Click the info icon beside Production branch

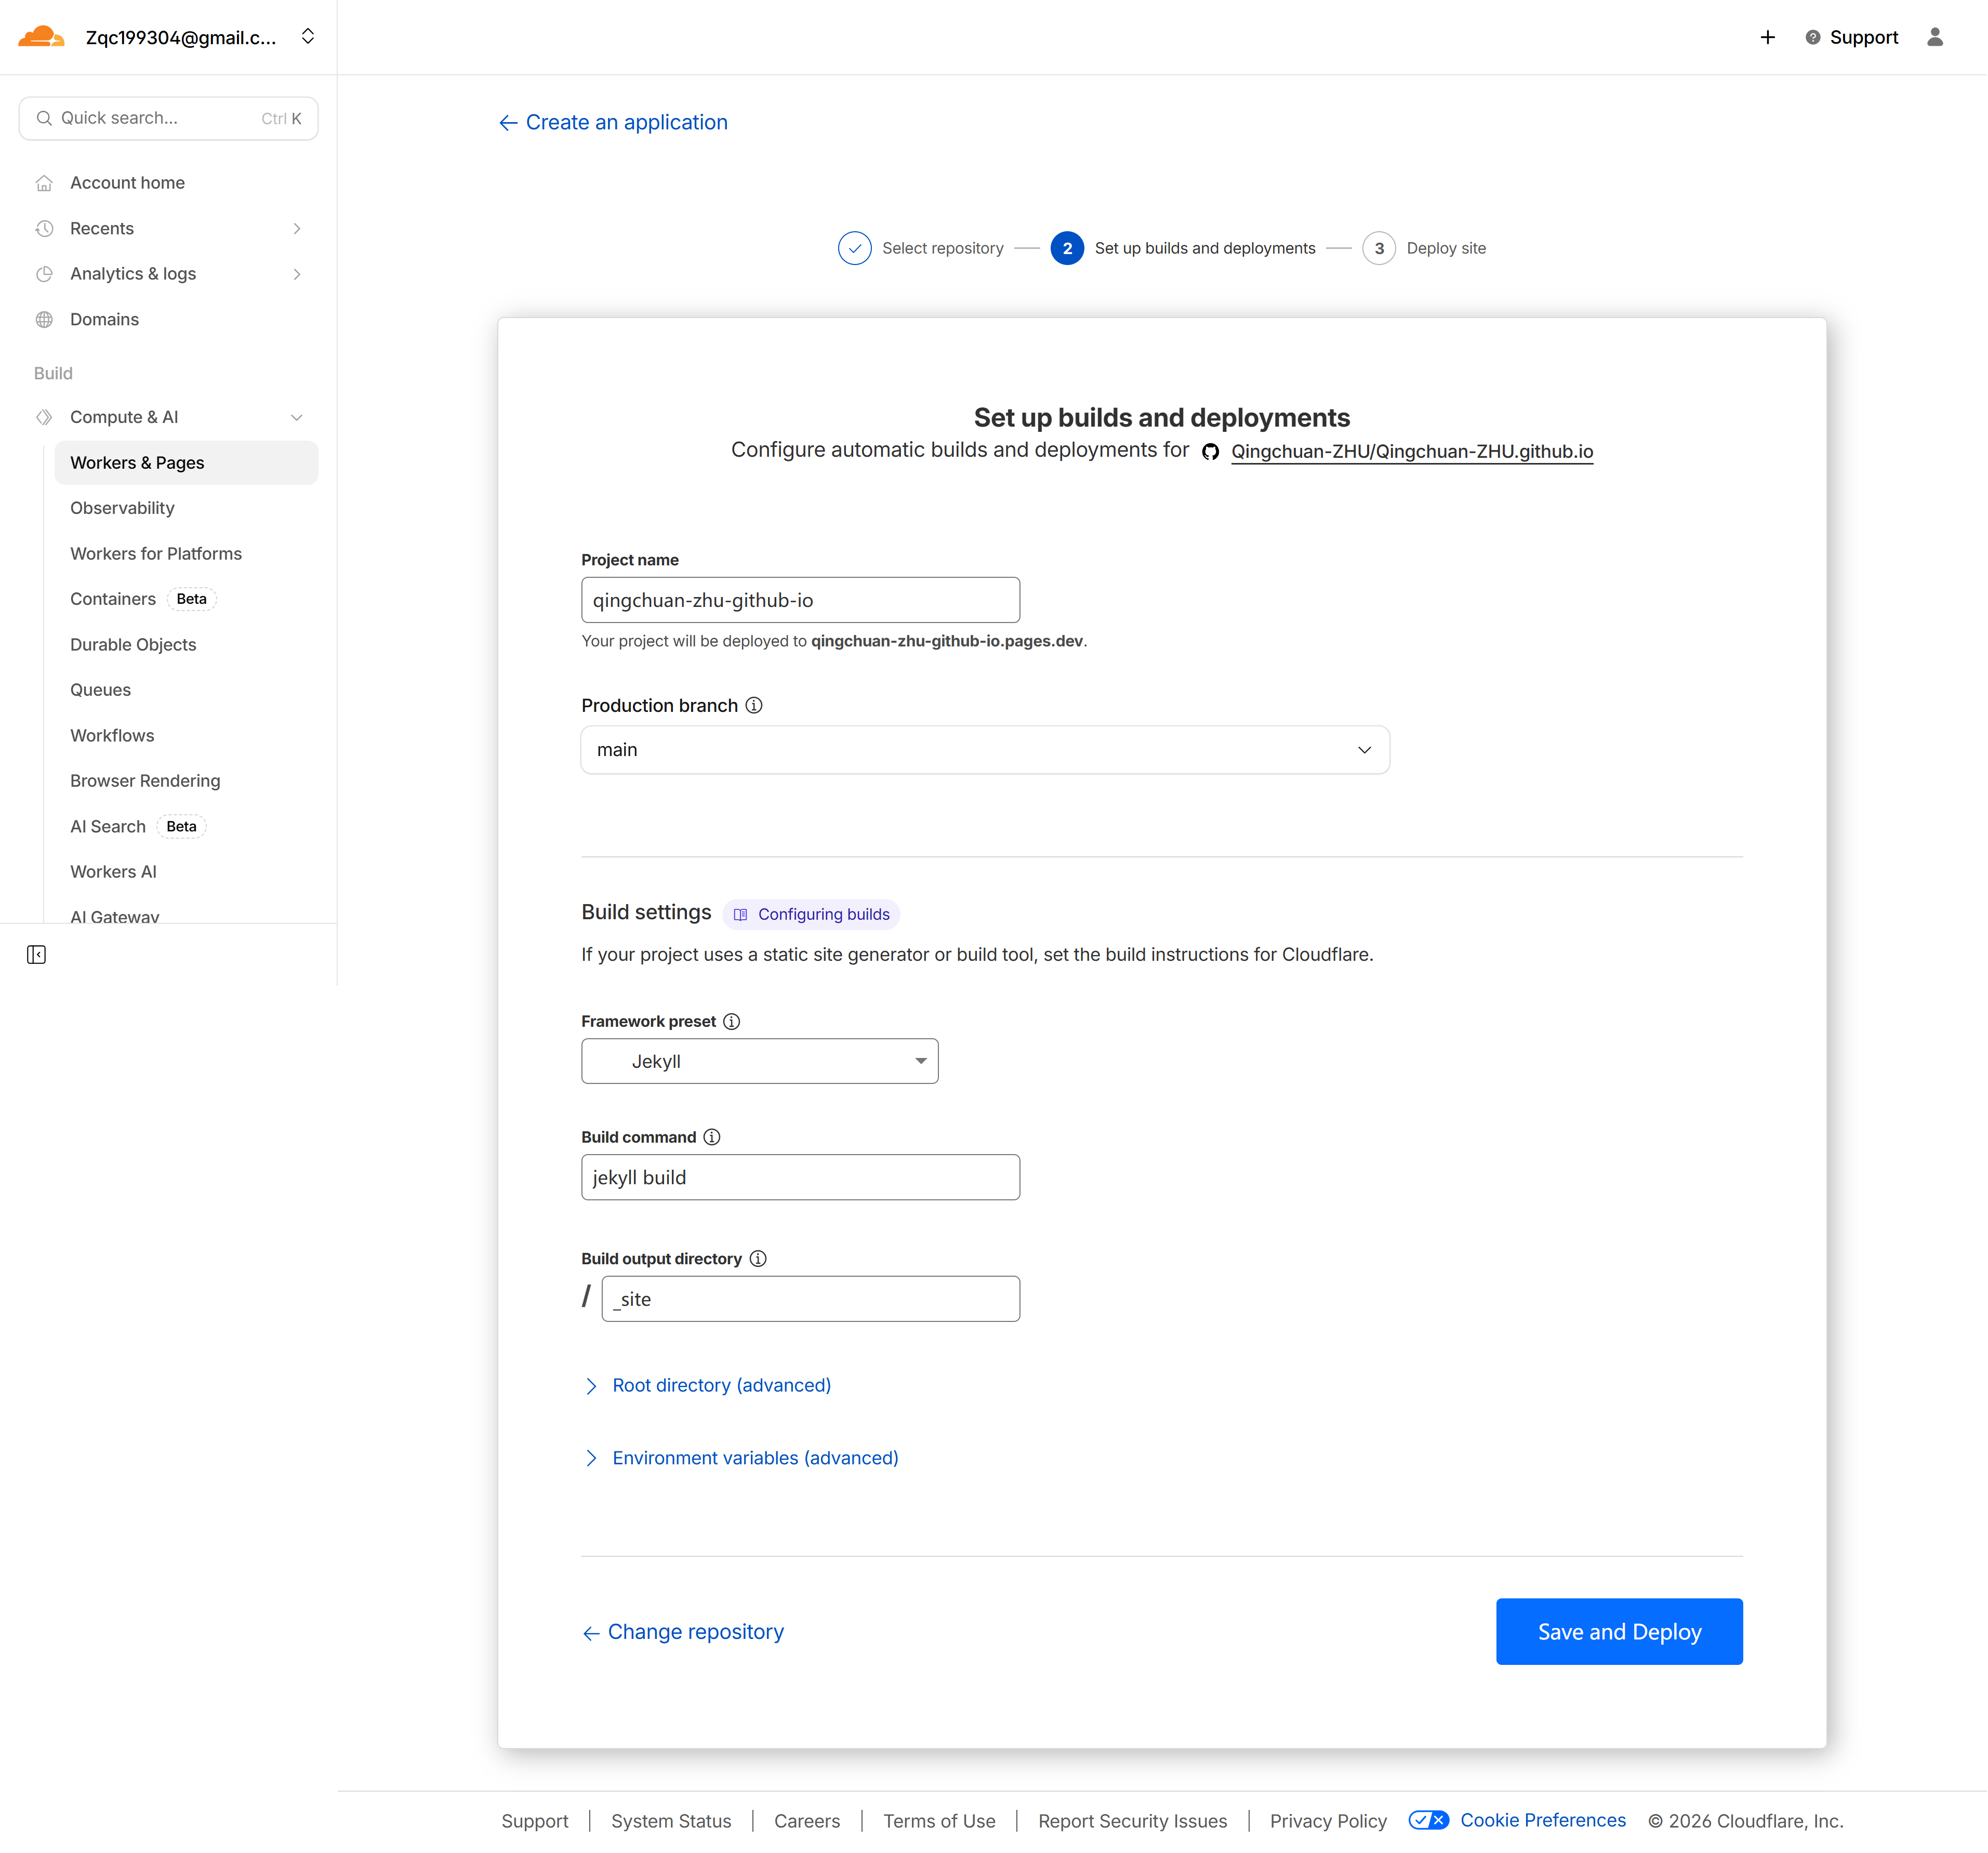(753, 705)
